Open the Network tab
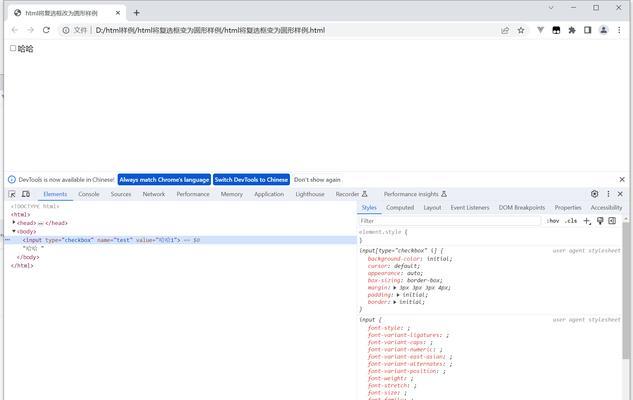The image size is (633, 400). coord(154,194)
